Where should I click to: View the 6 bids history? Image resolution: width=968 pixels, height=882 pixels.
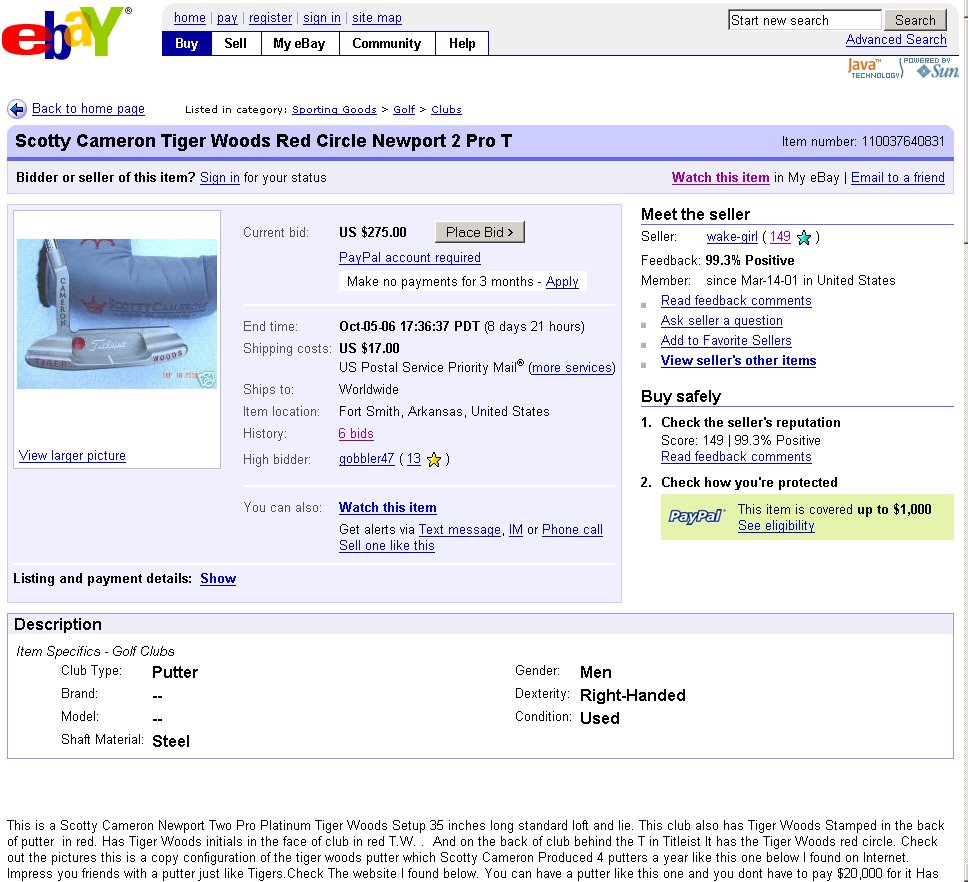coord(356,433)
